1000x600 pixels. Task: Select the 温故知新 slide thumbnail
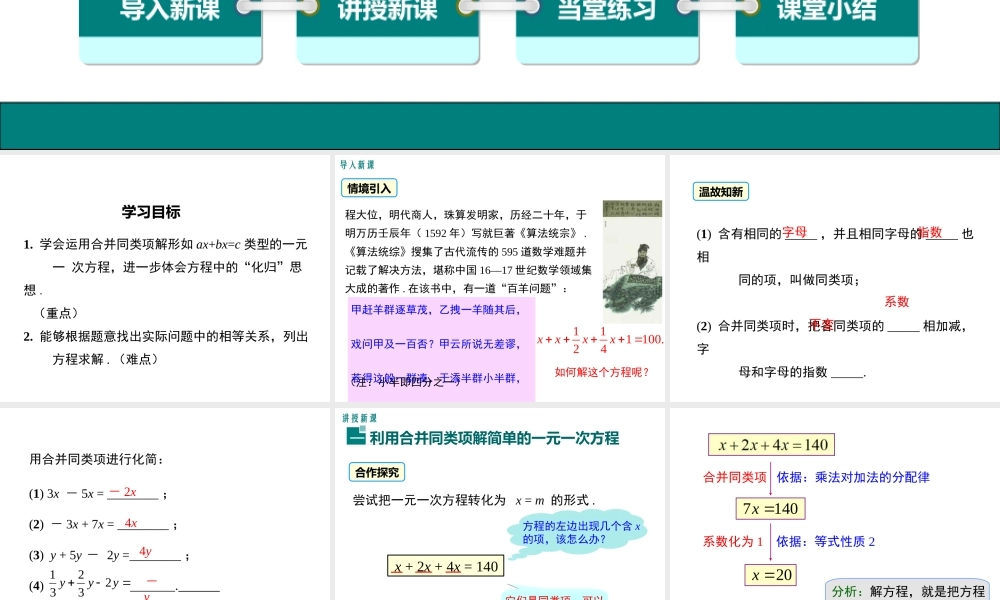point(835,279)
